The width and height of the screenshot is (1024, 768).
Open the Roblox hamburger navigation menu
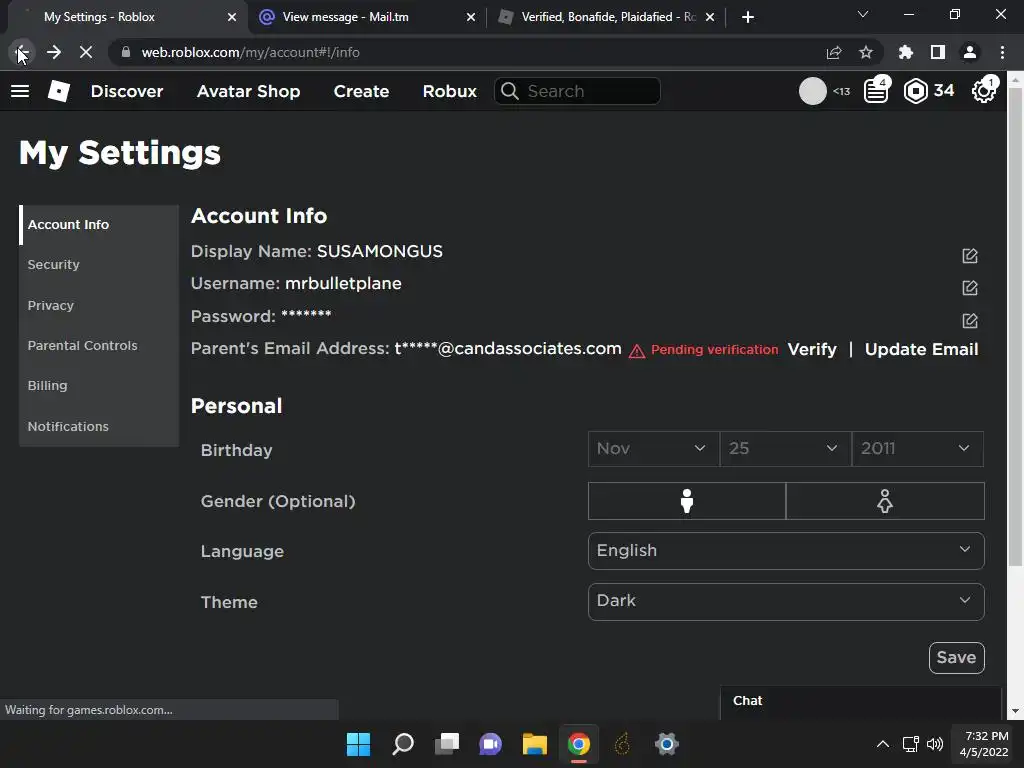20,91
